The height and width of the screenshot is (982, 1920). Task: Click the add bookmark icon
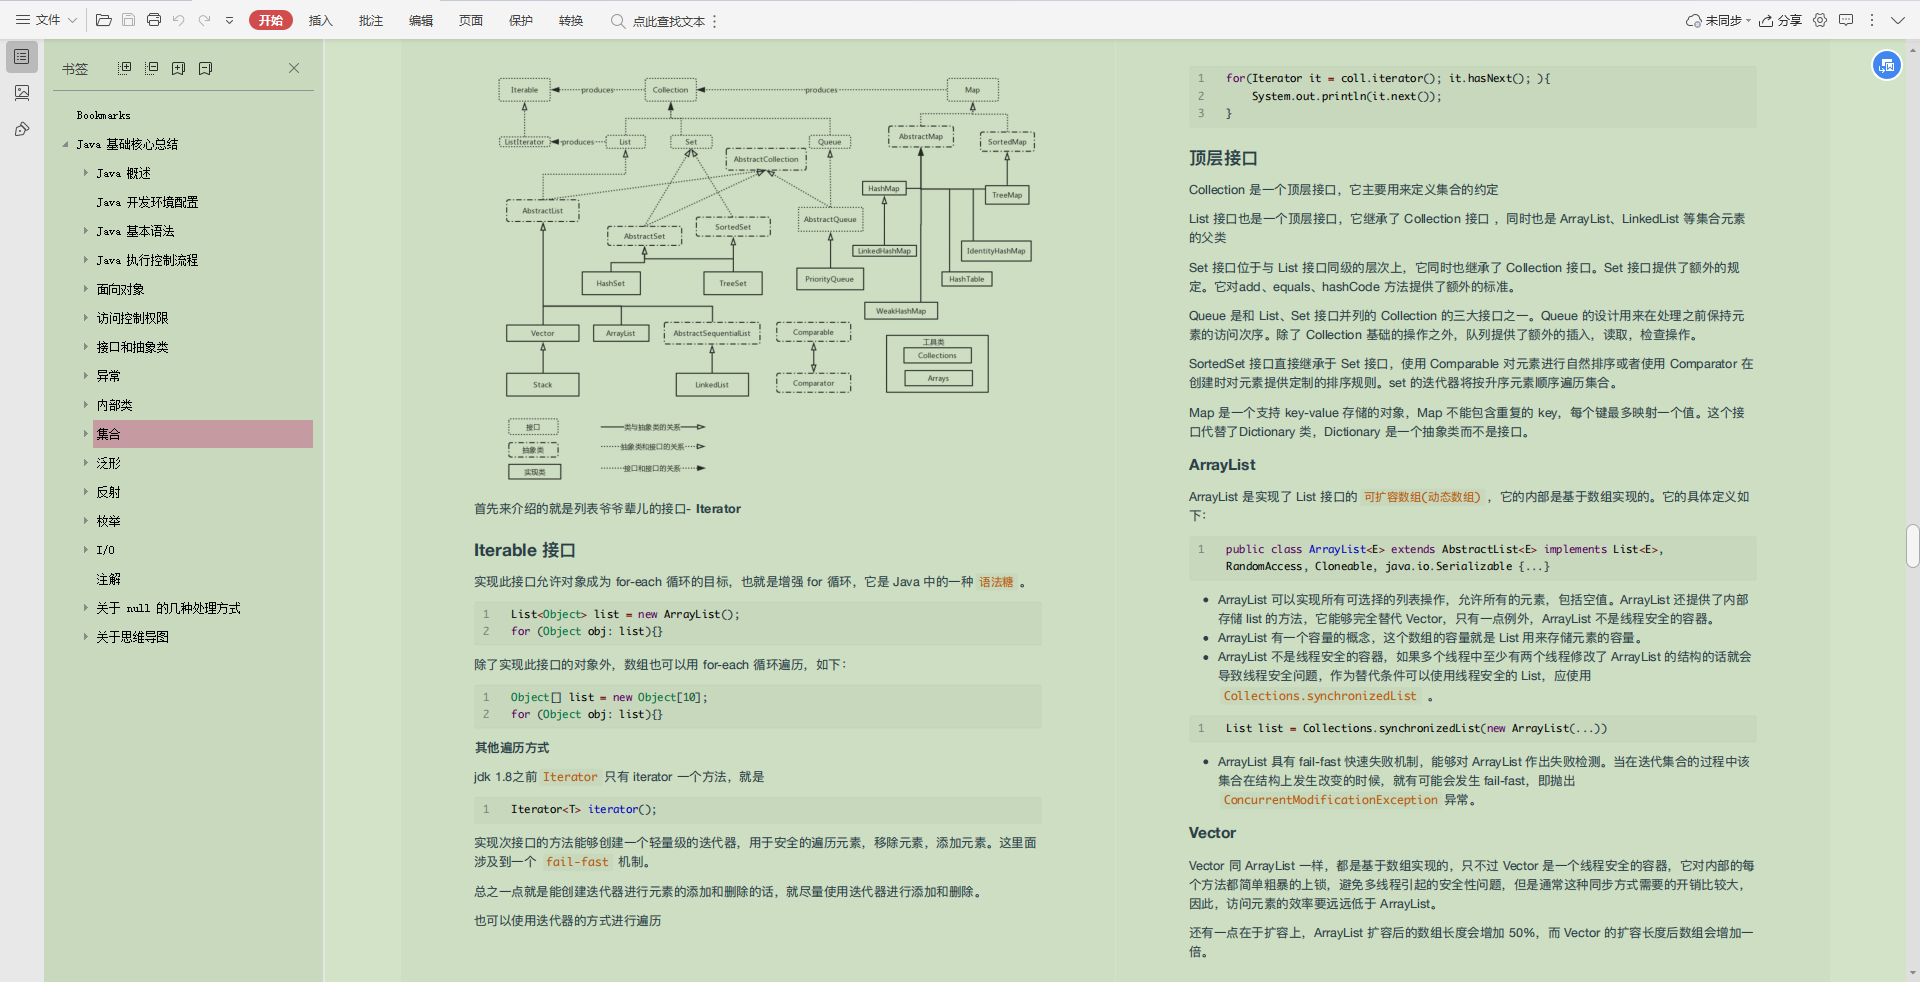coord(178,68)
